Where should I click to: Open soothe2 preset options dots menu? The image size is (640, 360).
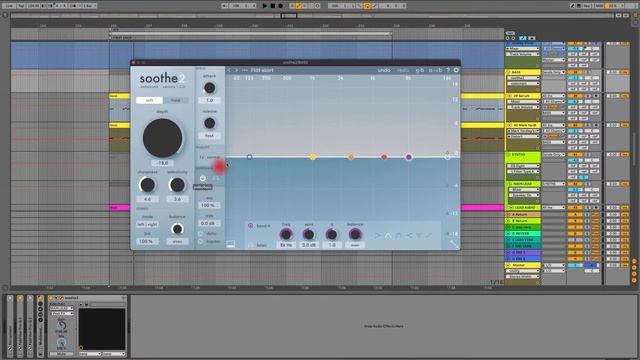(244, 70)
